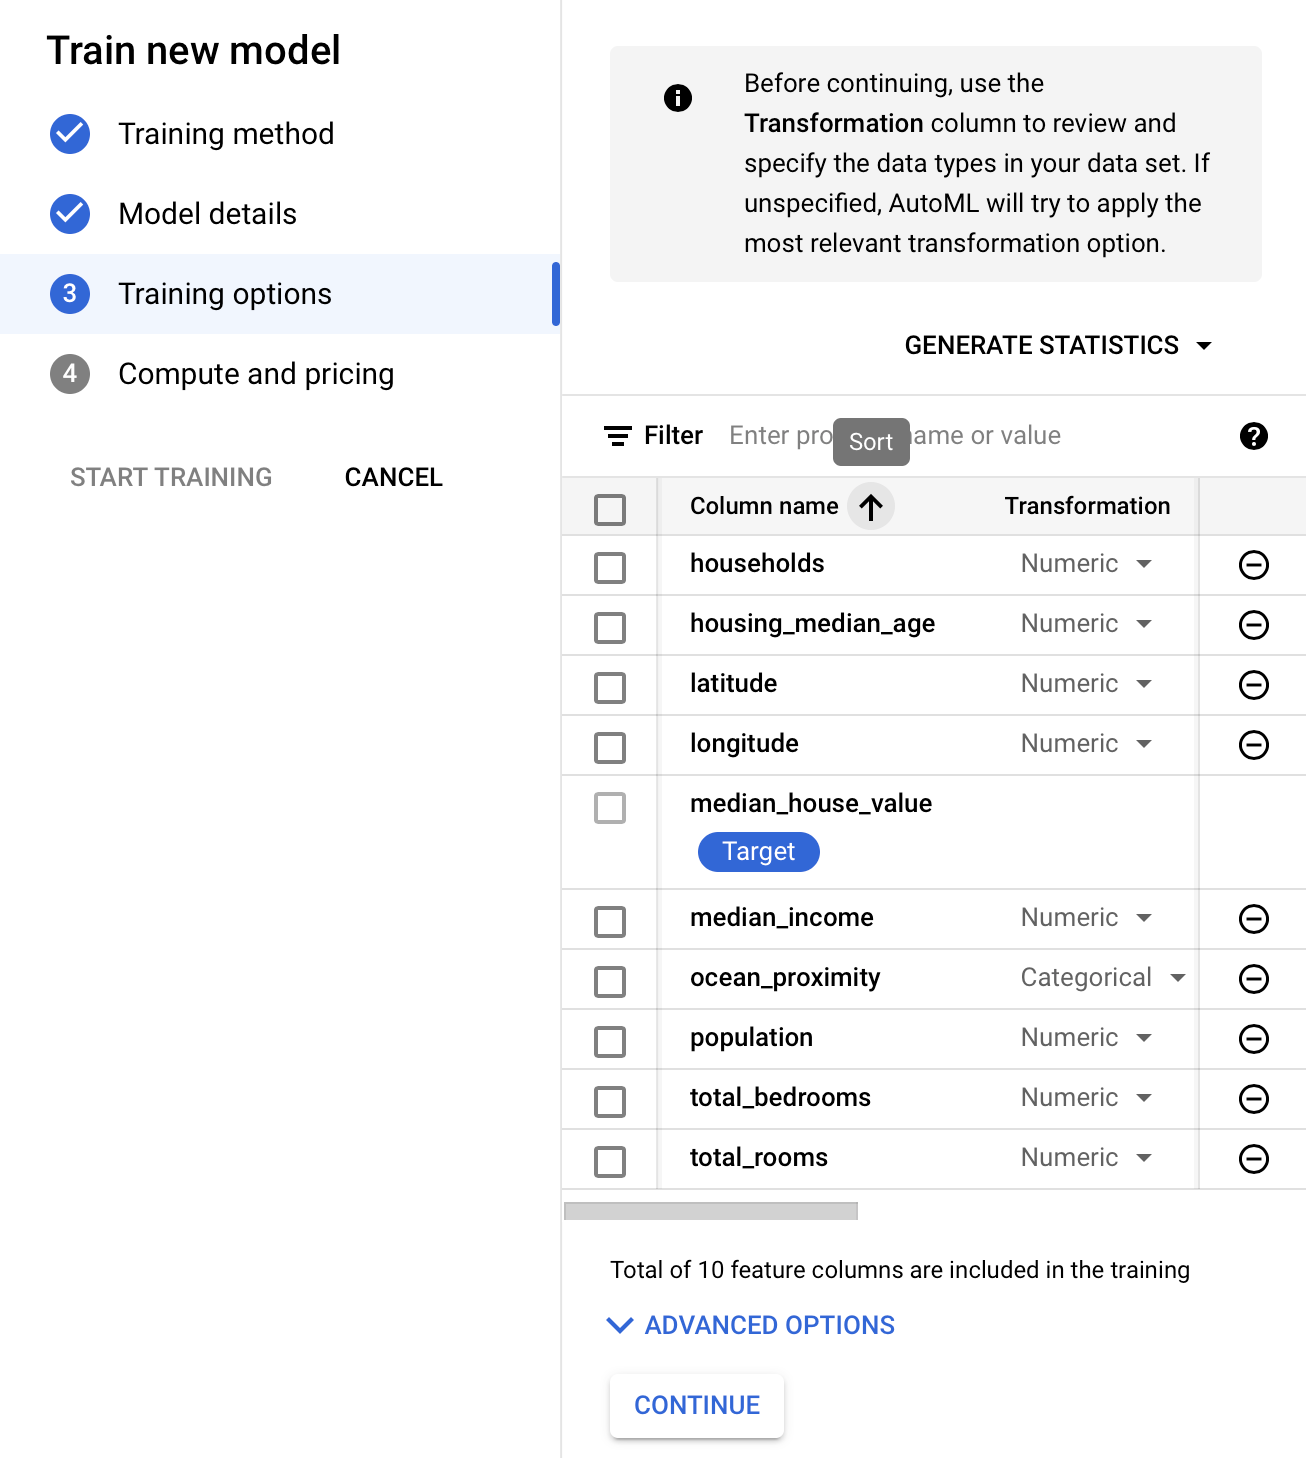Image resolution: width=1306 pixels, height=1458 pixels.
Task: Switch to the Model details step
Action: (x=207, y=214)
